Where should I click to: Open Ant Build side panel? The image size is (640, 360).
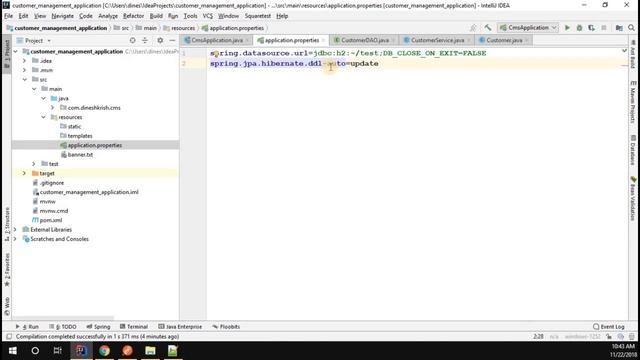click(x=633, y=55)
